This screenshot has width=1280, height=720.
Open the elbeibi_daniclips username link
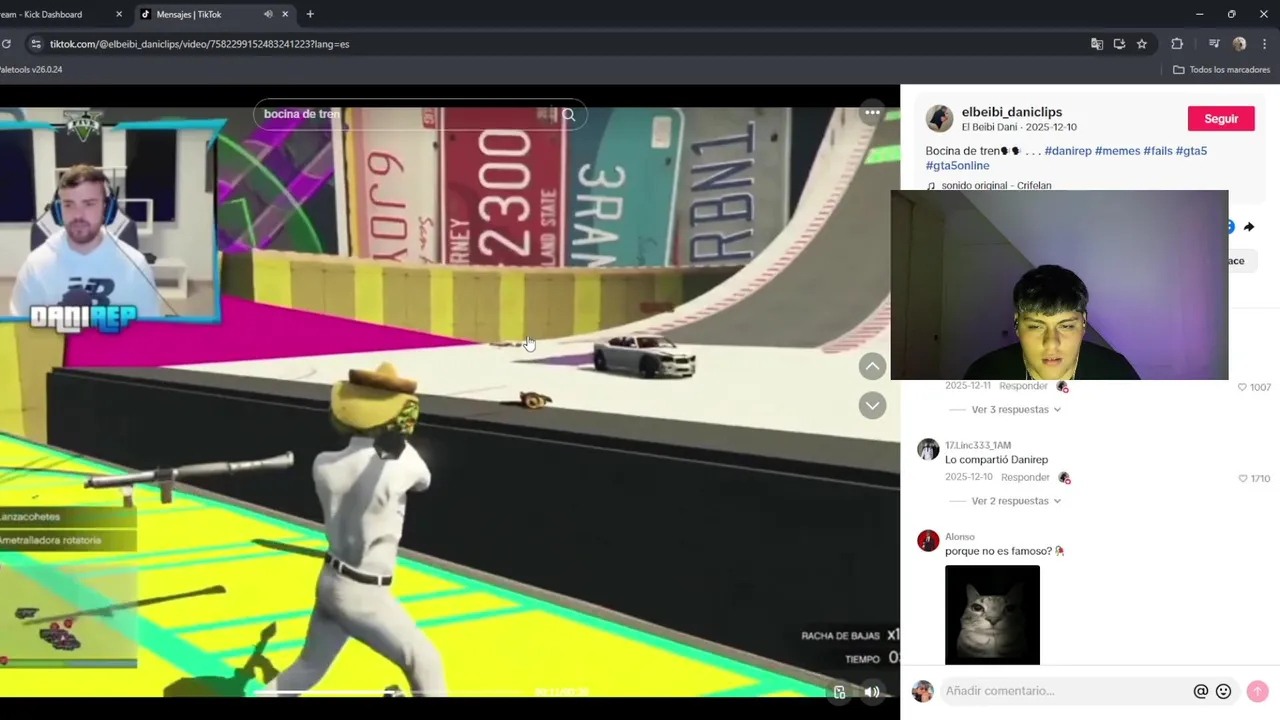point(1012,112)
